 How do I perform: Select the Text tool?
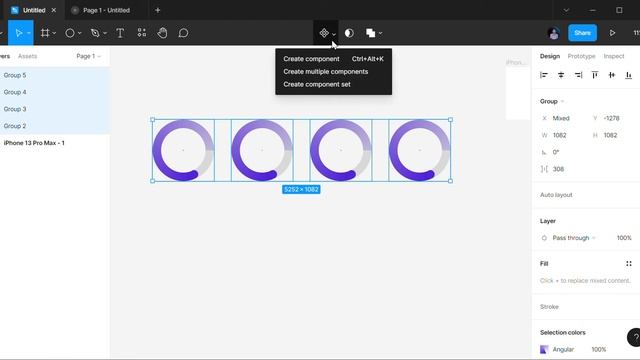click(120, 33)
